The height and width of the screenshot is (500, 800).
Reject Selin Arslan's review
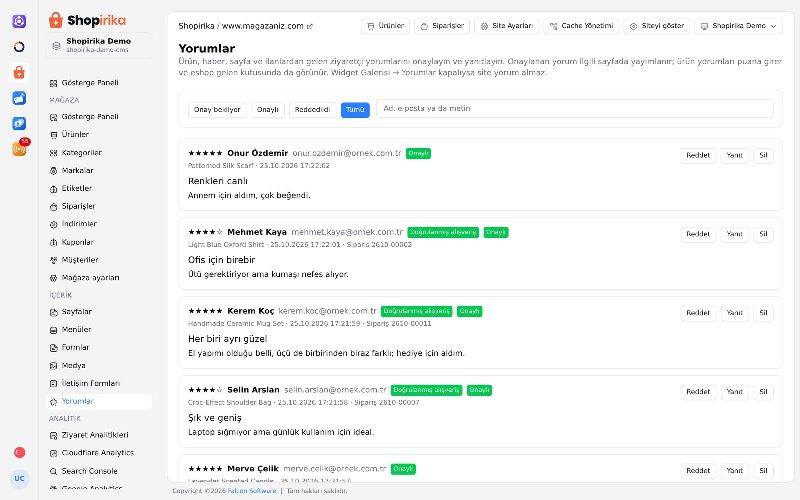[698, 392]
